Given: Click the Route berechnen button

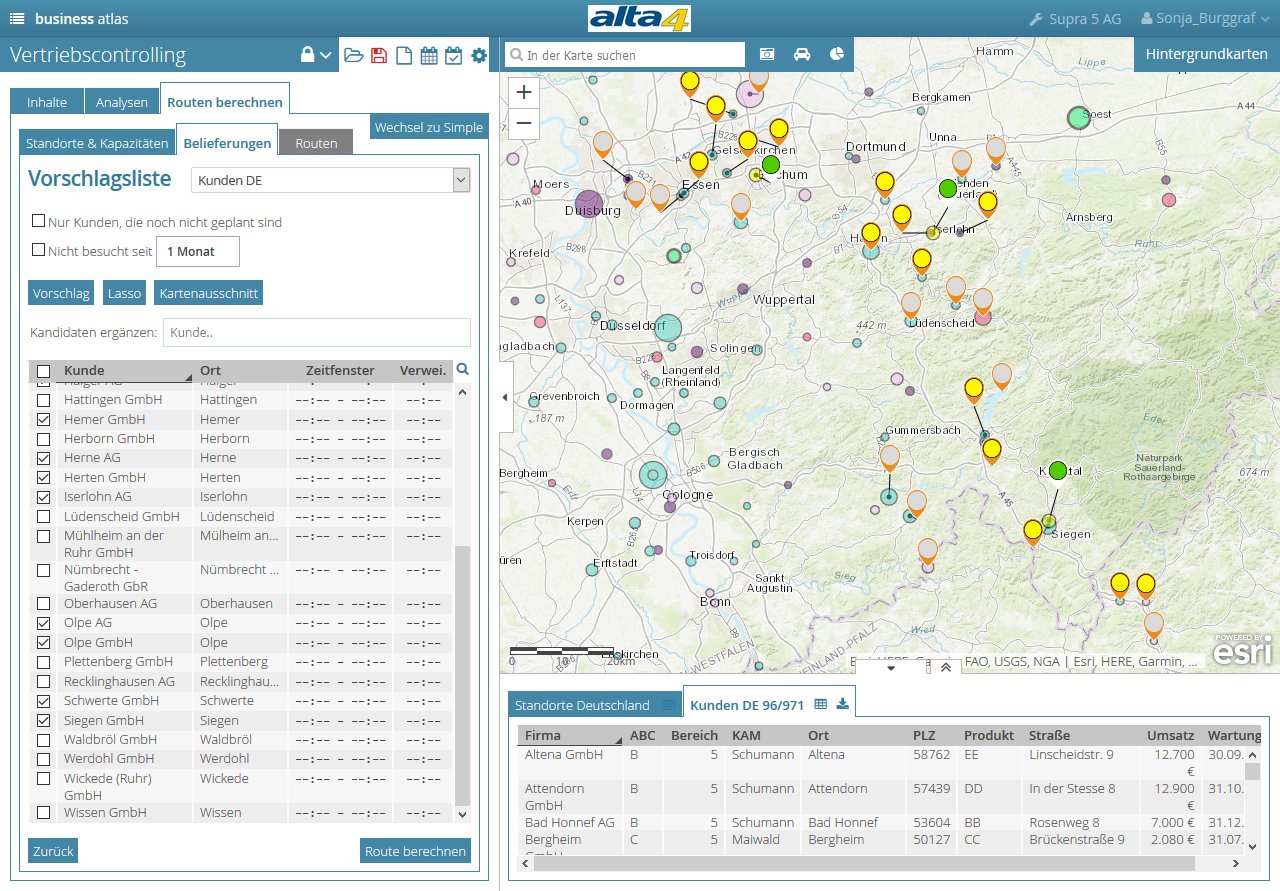Looking at the screenshot, I should 415,851.
